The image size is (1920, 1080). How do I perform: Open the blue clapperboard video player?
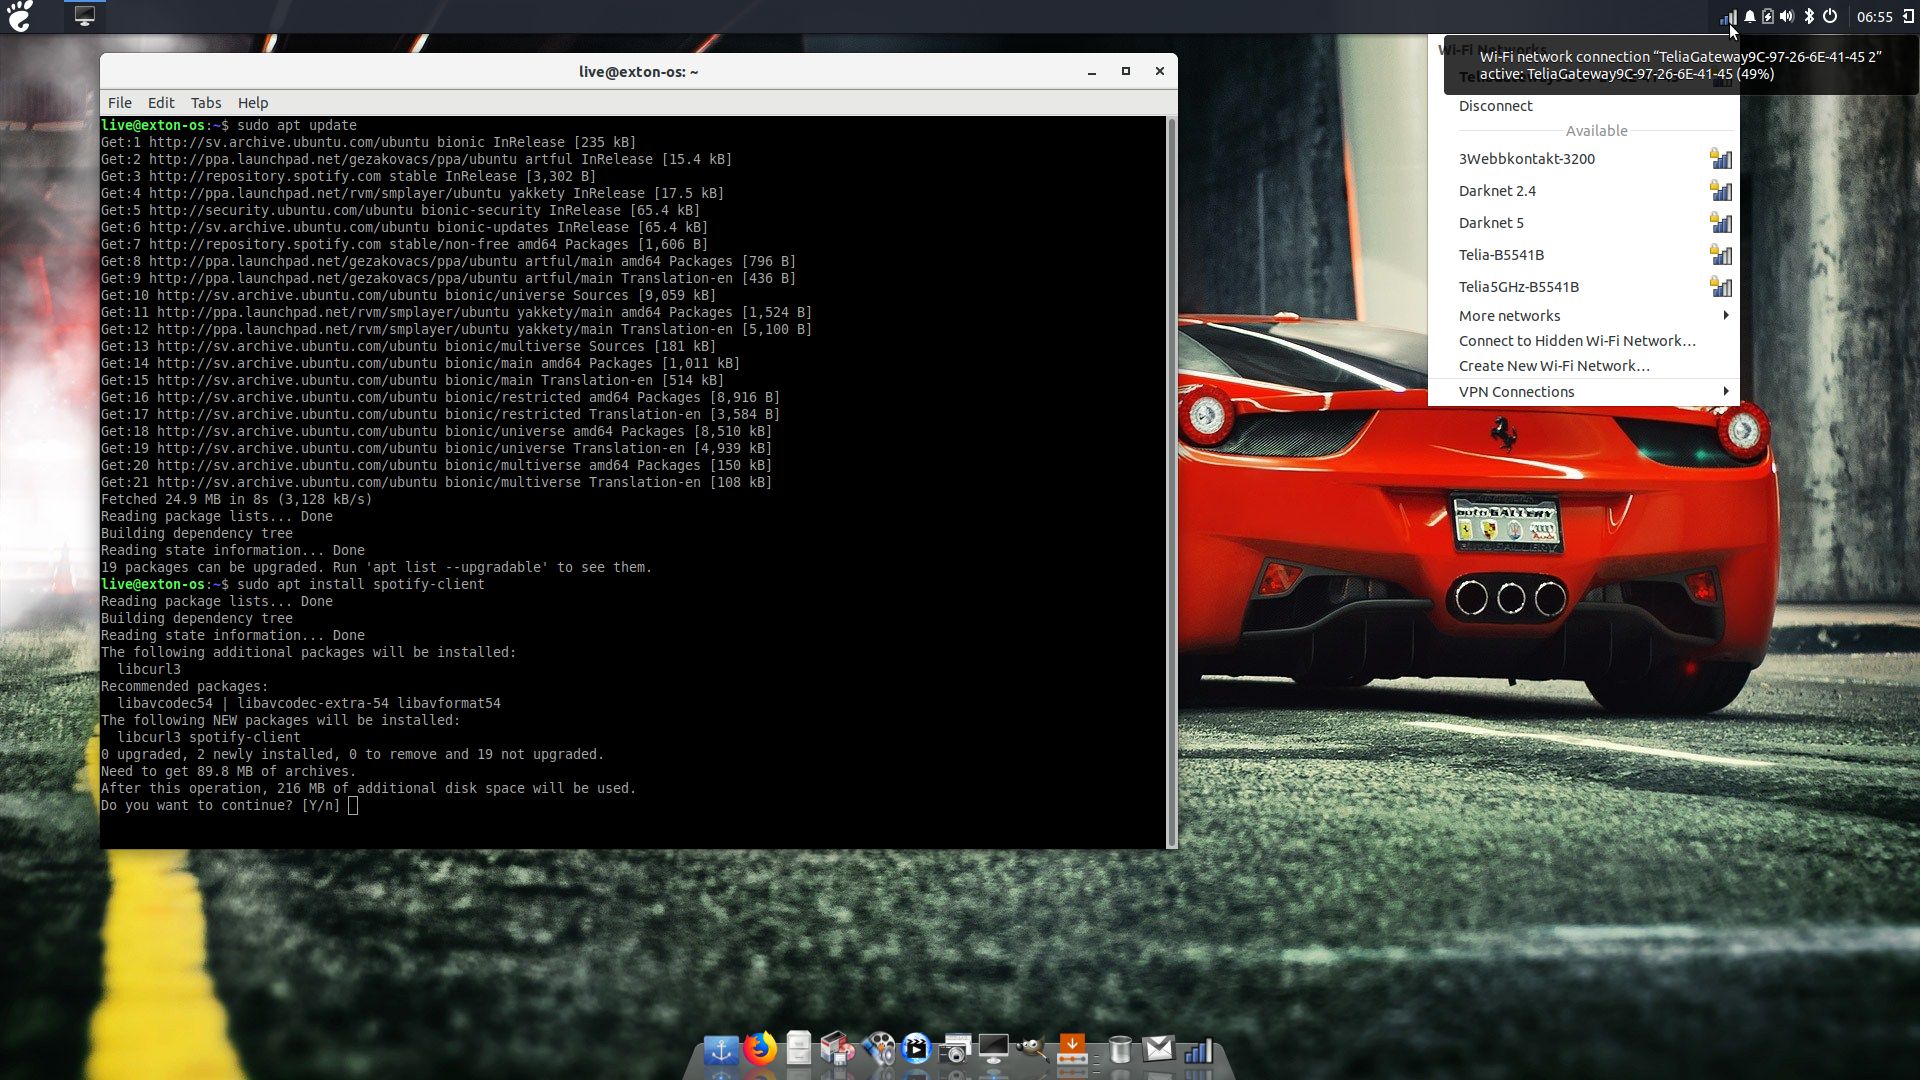[x=916, y=1048]
